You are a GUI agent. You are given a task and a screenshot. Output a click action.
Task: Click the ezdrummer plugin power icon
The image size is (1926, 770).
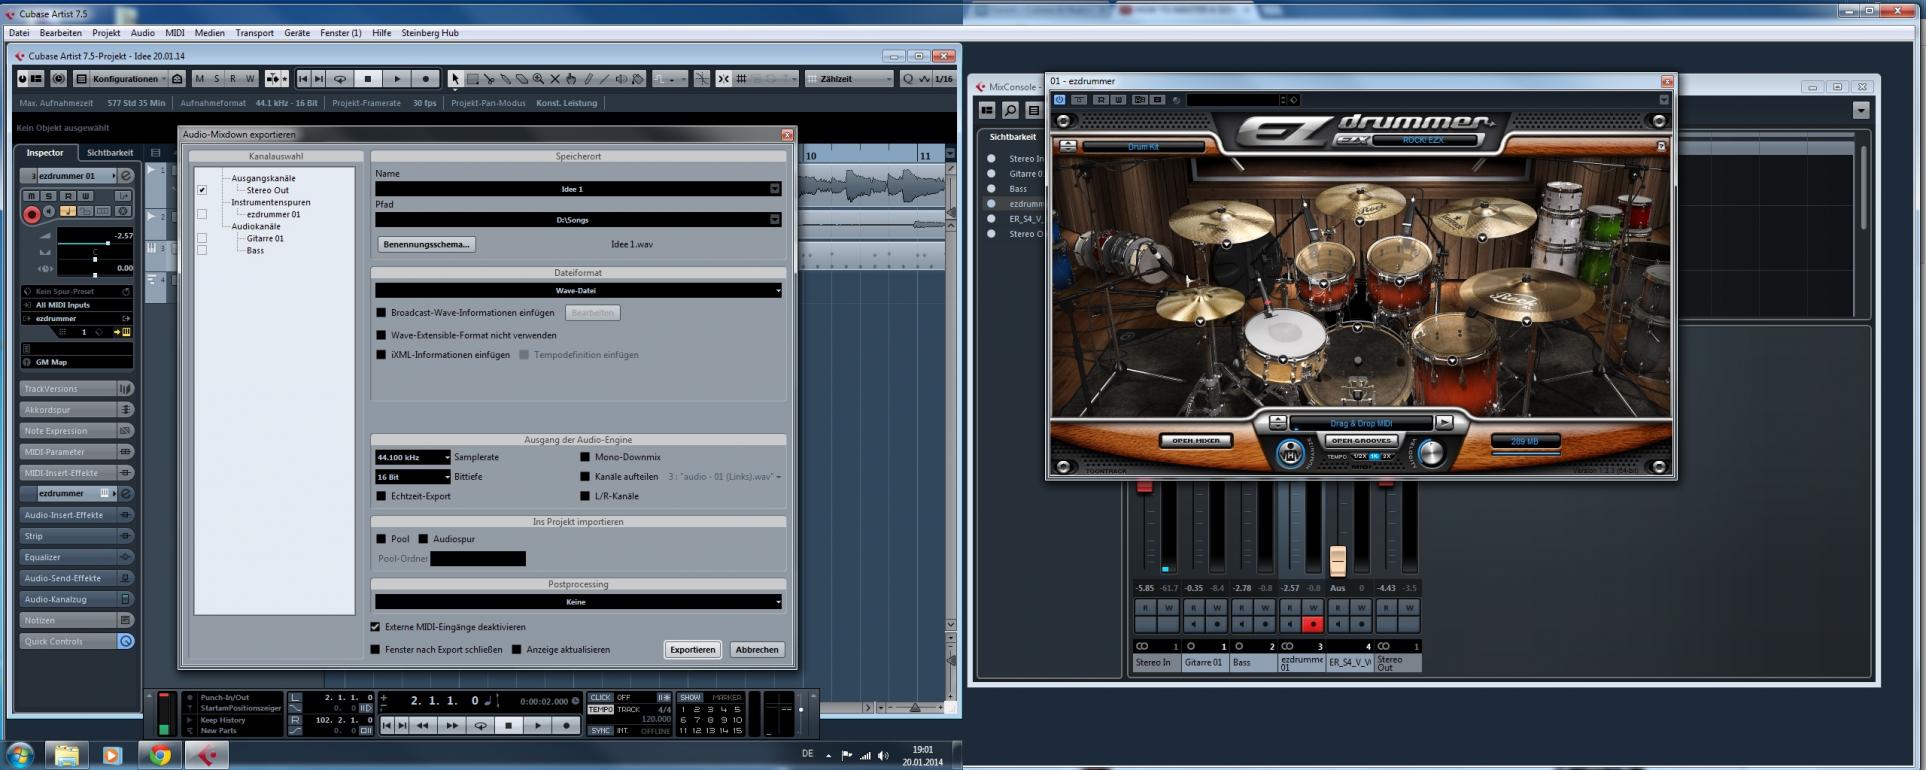[x=1060, y=100]
